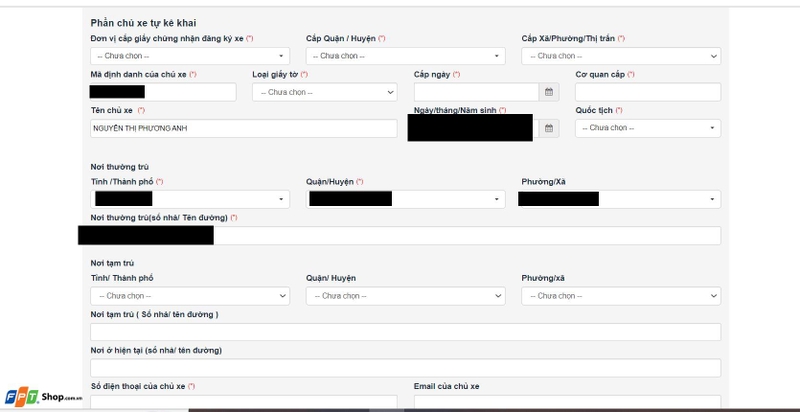Viewport: 800px width, 412px height.
Task: Click the Nơi tạm trú section label
Action: click(112, 263)
